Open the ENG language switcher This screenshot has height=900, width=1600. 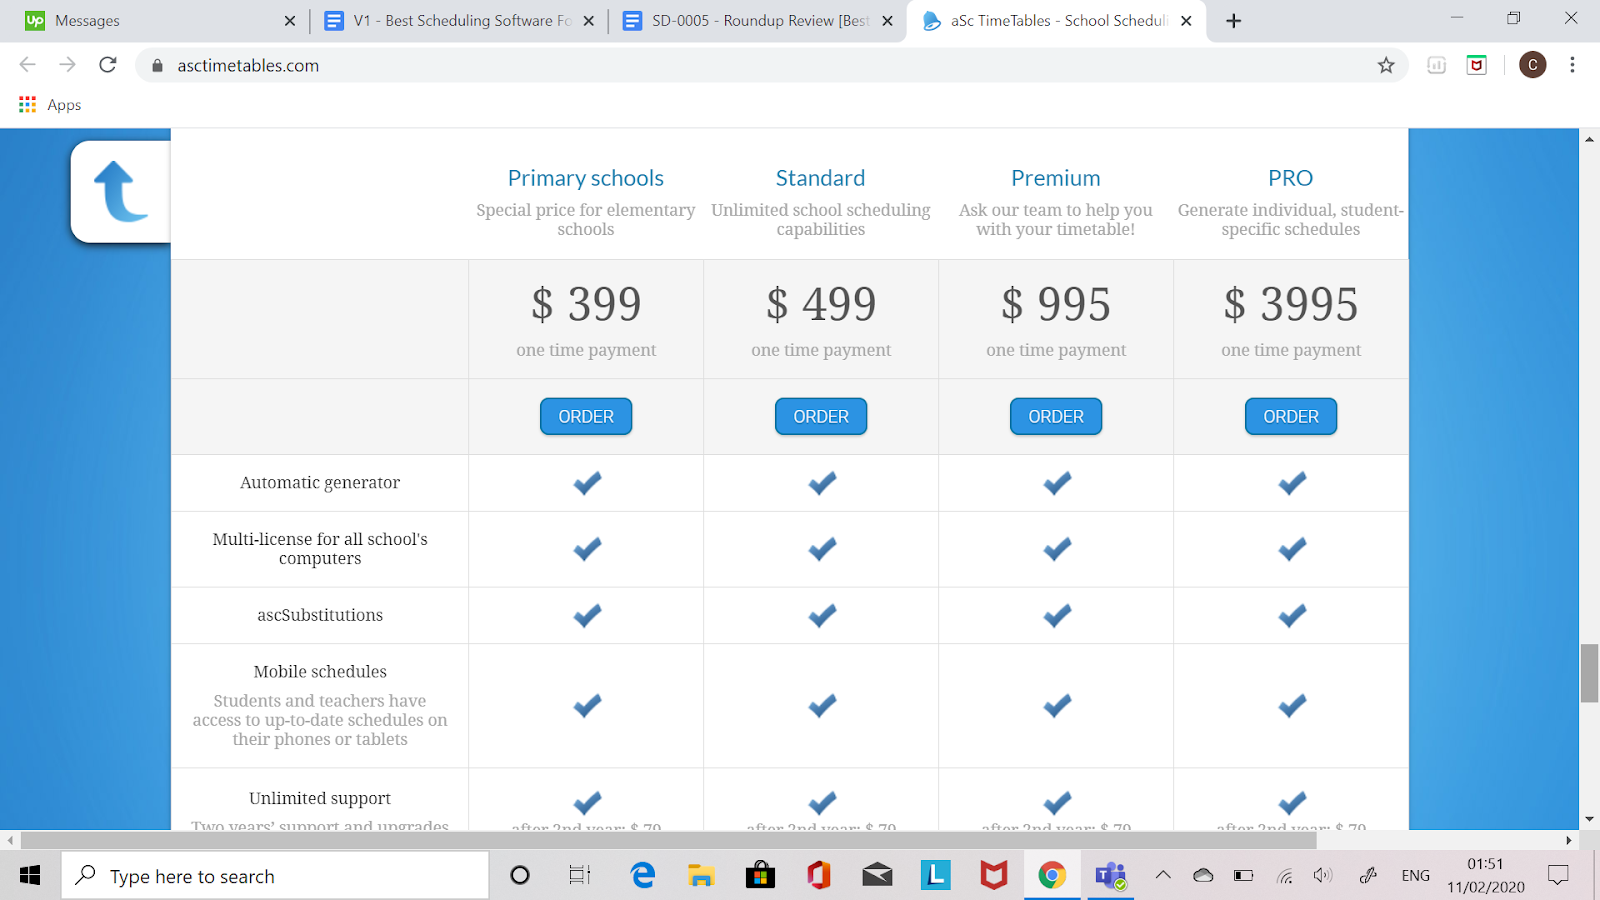pos(1415,875)
